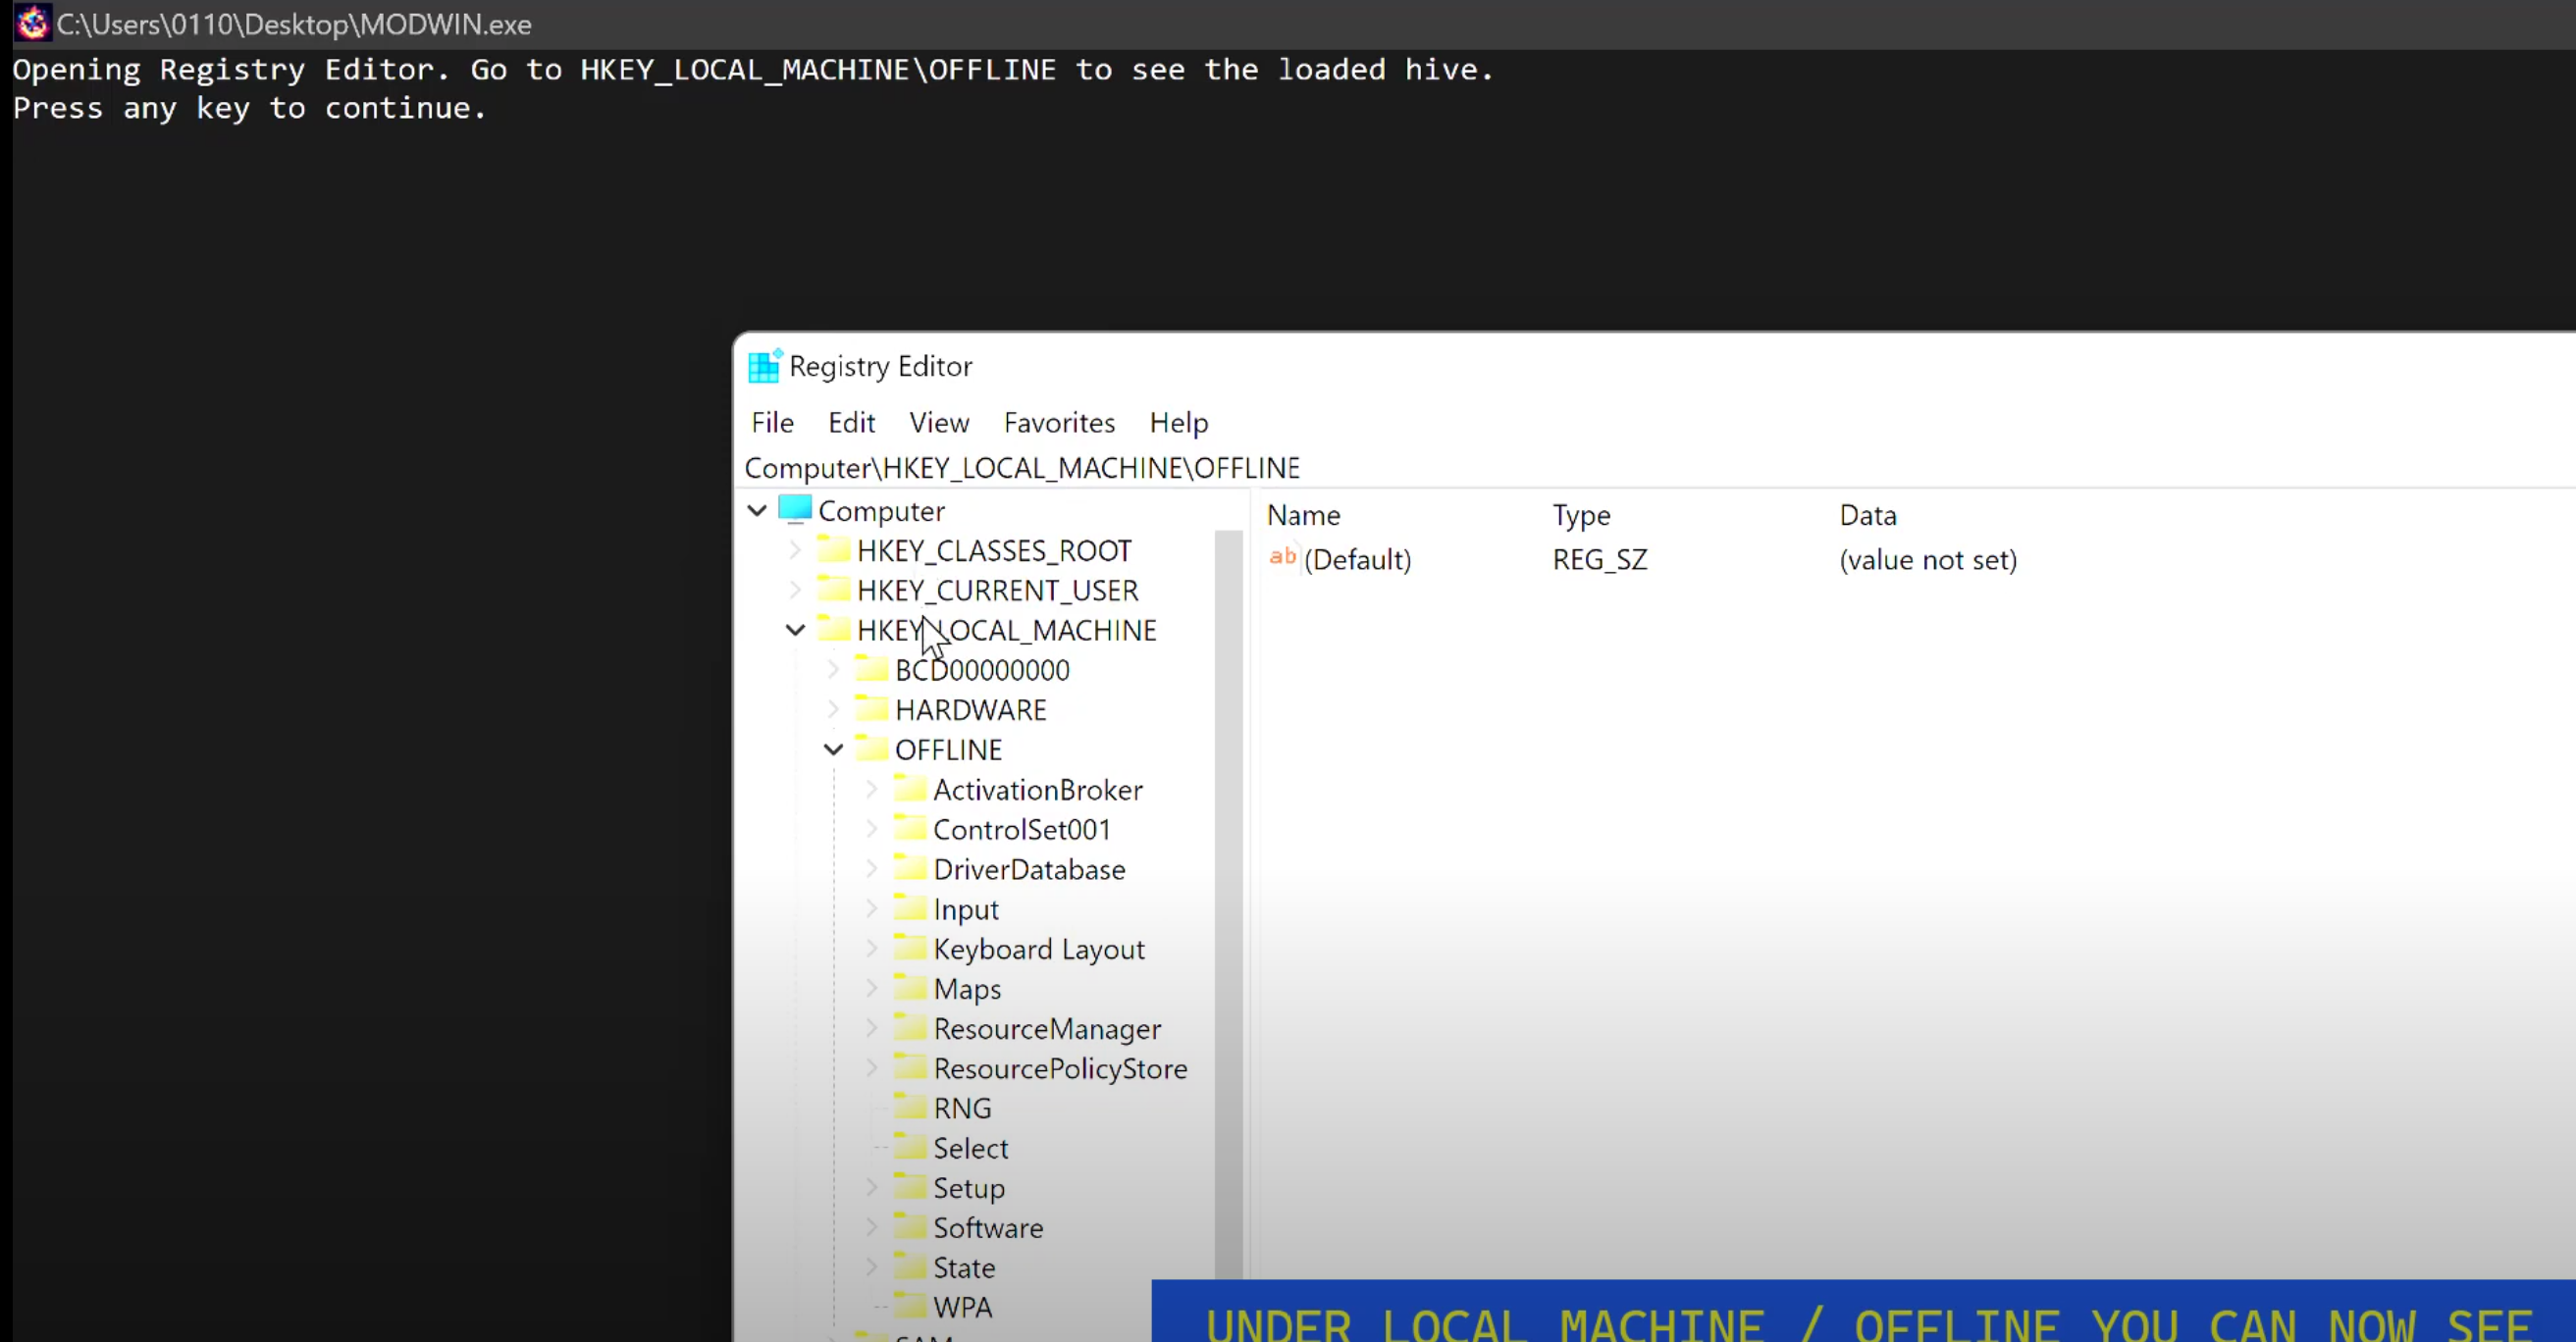Select the ControlSet001 registry key
The height and width of the screenshot is (1342, 2576).
1023,829
